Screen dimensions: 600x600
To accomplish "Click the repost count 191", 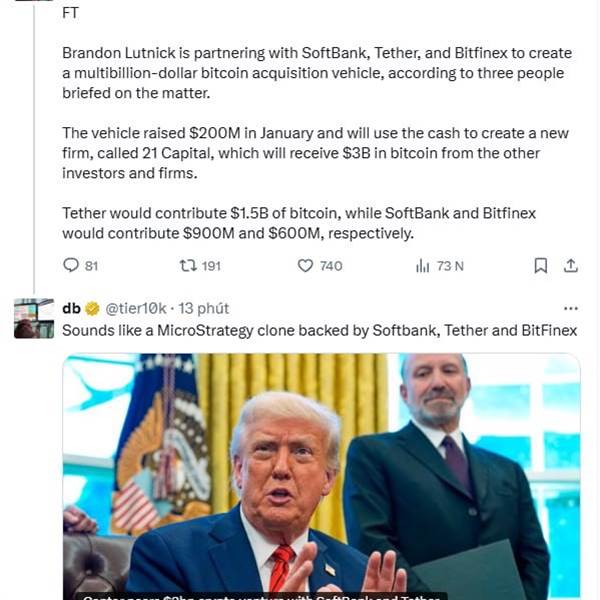I will click(211, 266).
